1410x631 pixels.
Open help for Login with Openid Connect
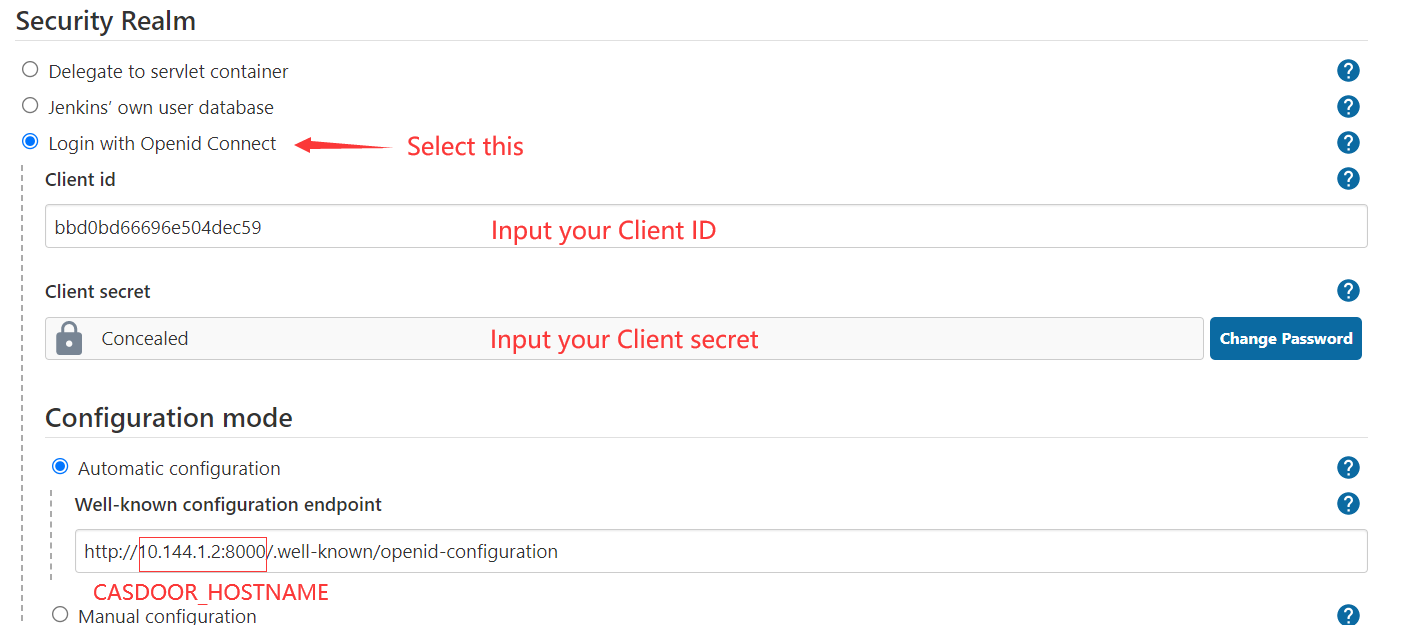pyautogui.click(x=1348, y=142)
